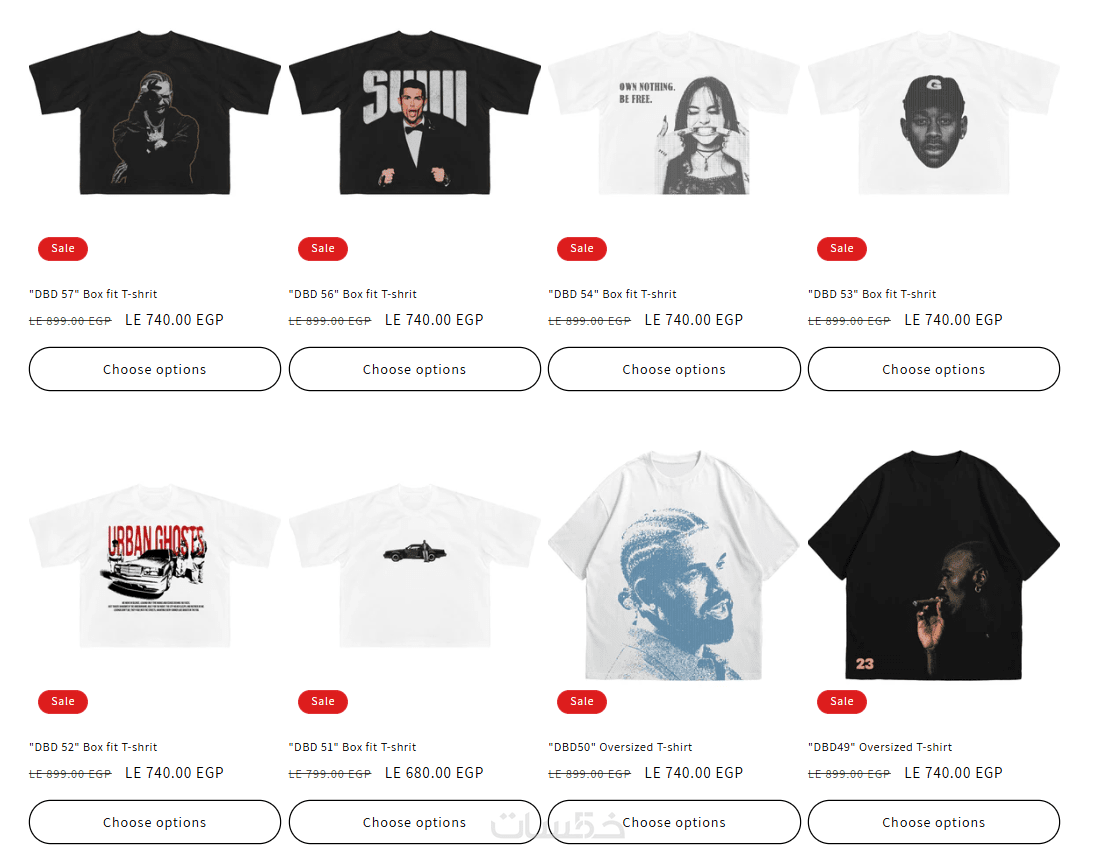The width and height of the screenshot is (1116, 856).
Task: View the Urban Ghosts shirt image
Action: [154, 566]
